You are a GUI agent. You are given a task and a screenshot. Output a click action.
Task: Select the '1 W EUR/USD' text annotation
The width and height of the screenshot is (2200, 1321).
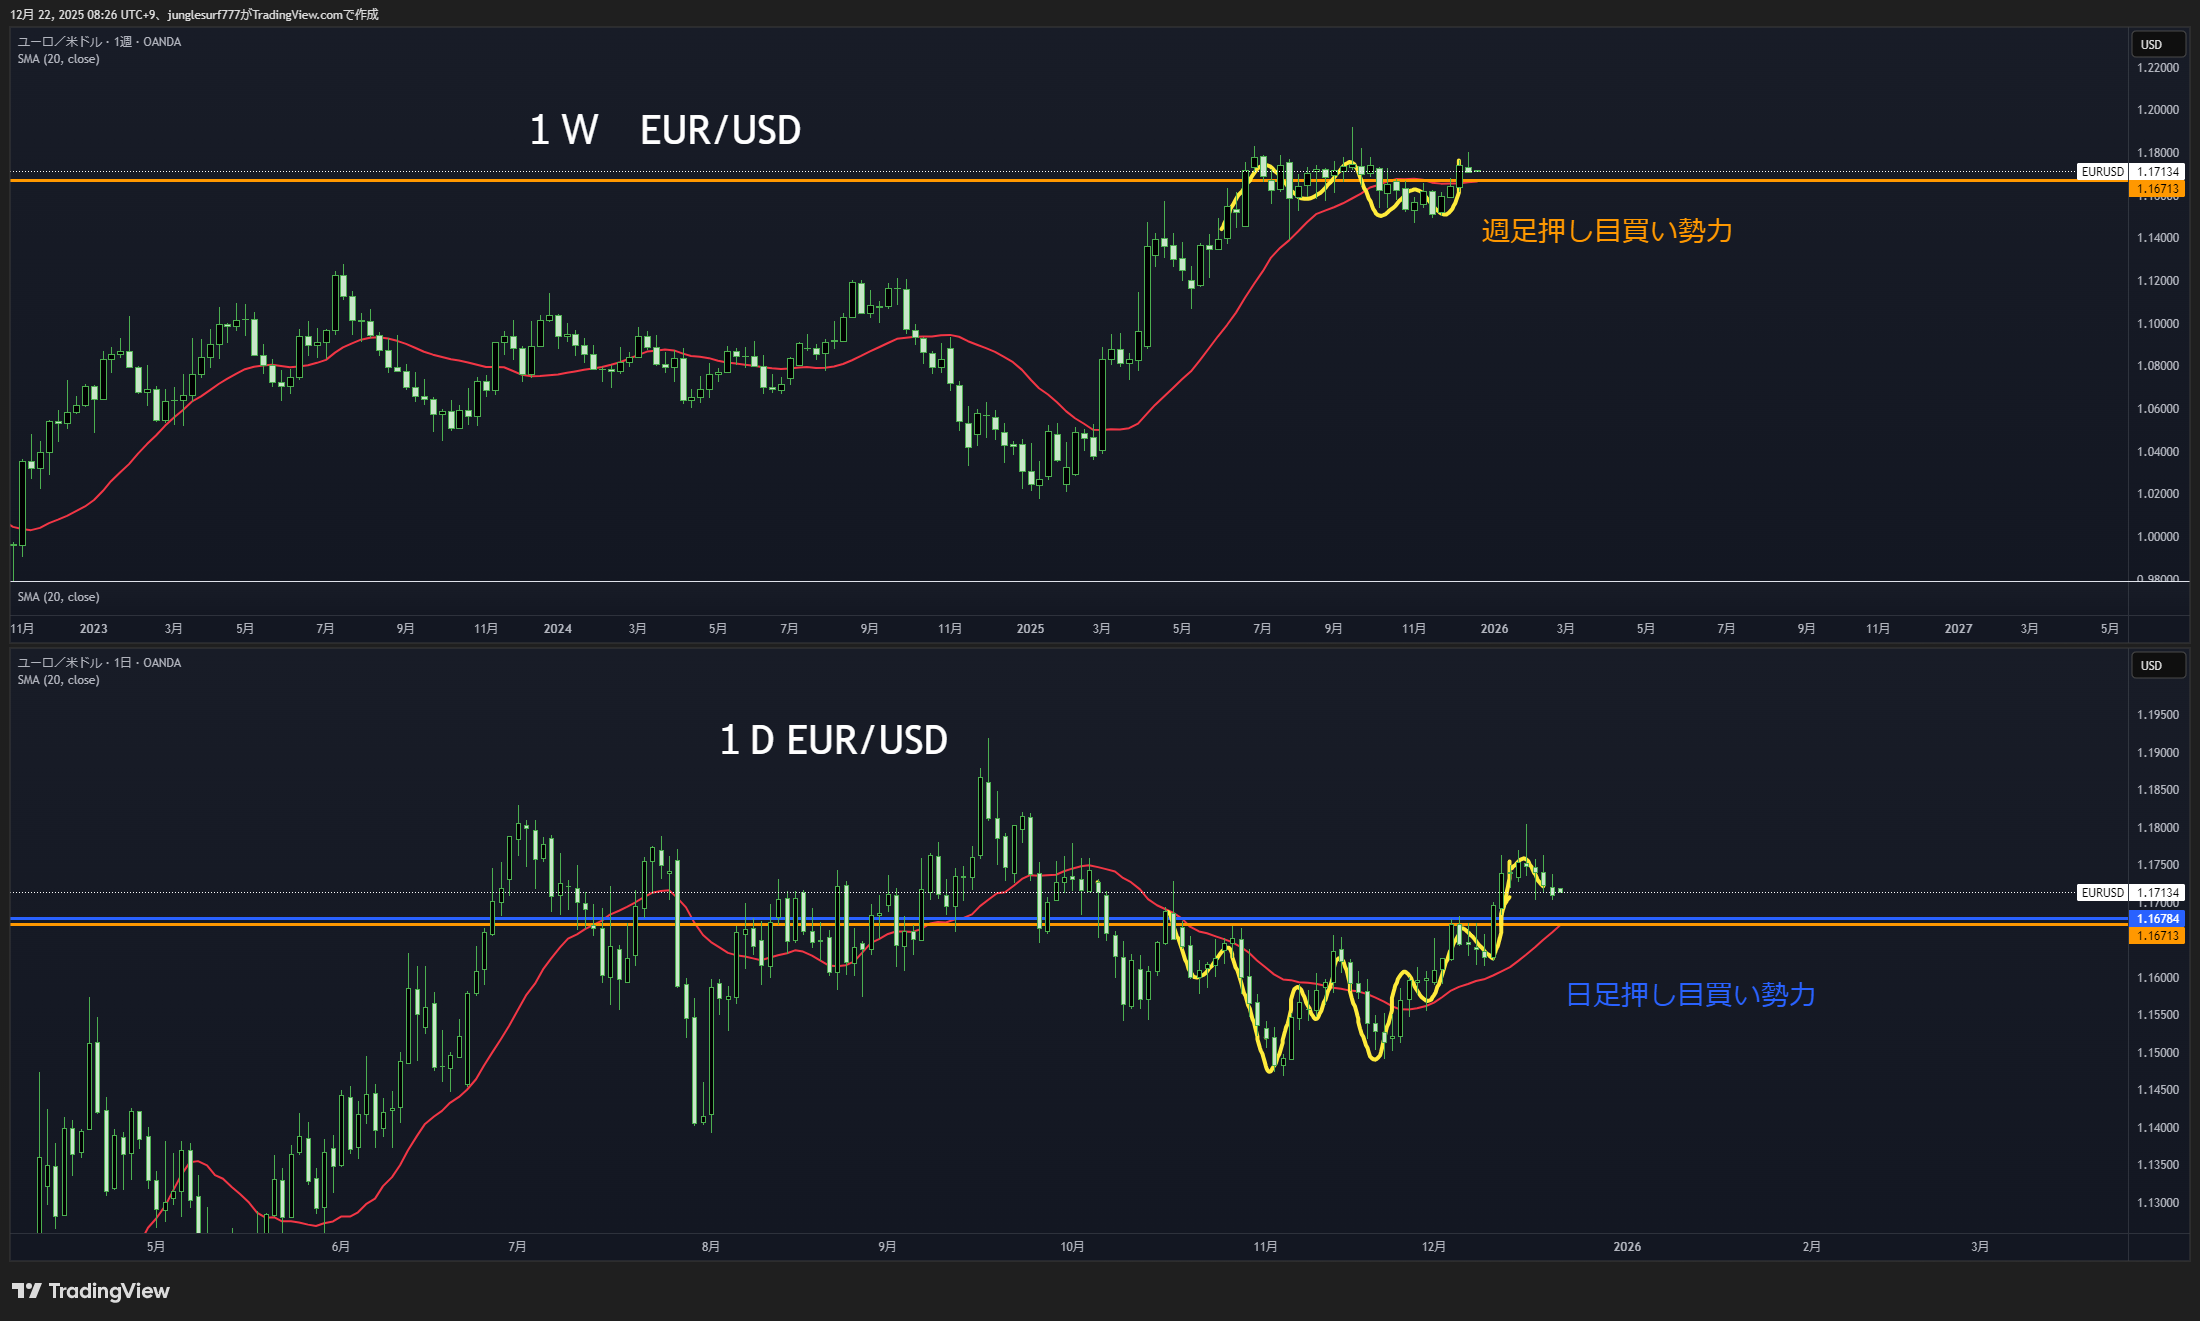tap(665, 130)
